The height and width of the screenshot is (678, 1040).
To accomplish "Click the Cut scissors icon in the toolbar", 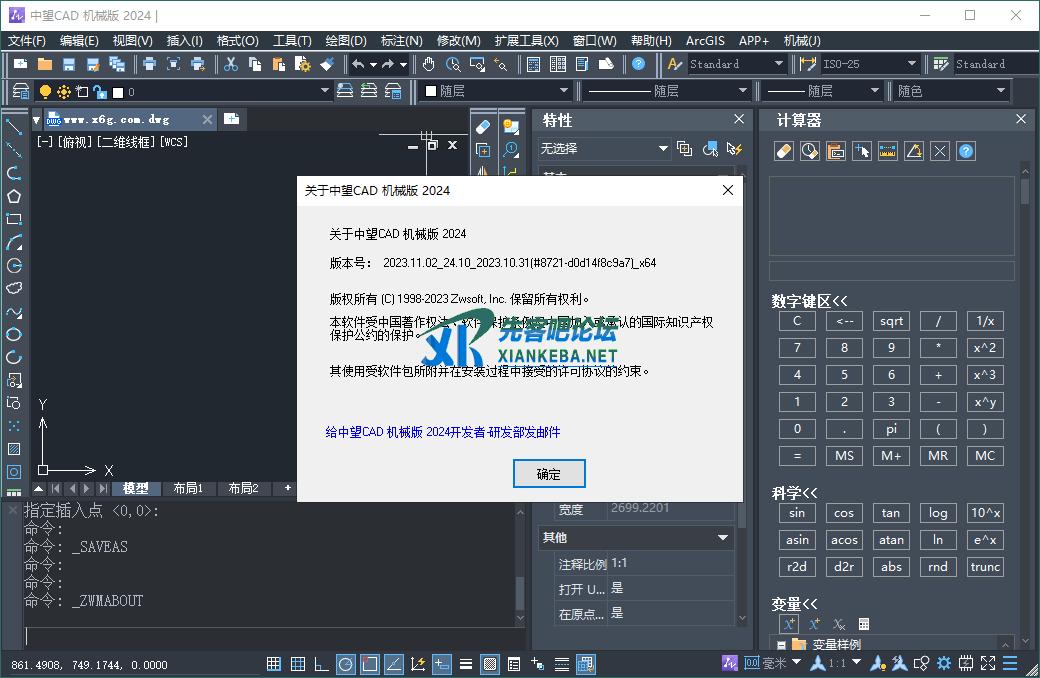I will click(229, 66).
